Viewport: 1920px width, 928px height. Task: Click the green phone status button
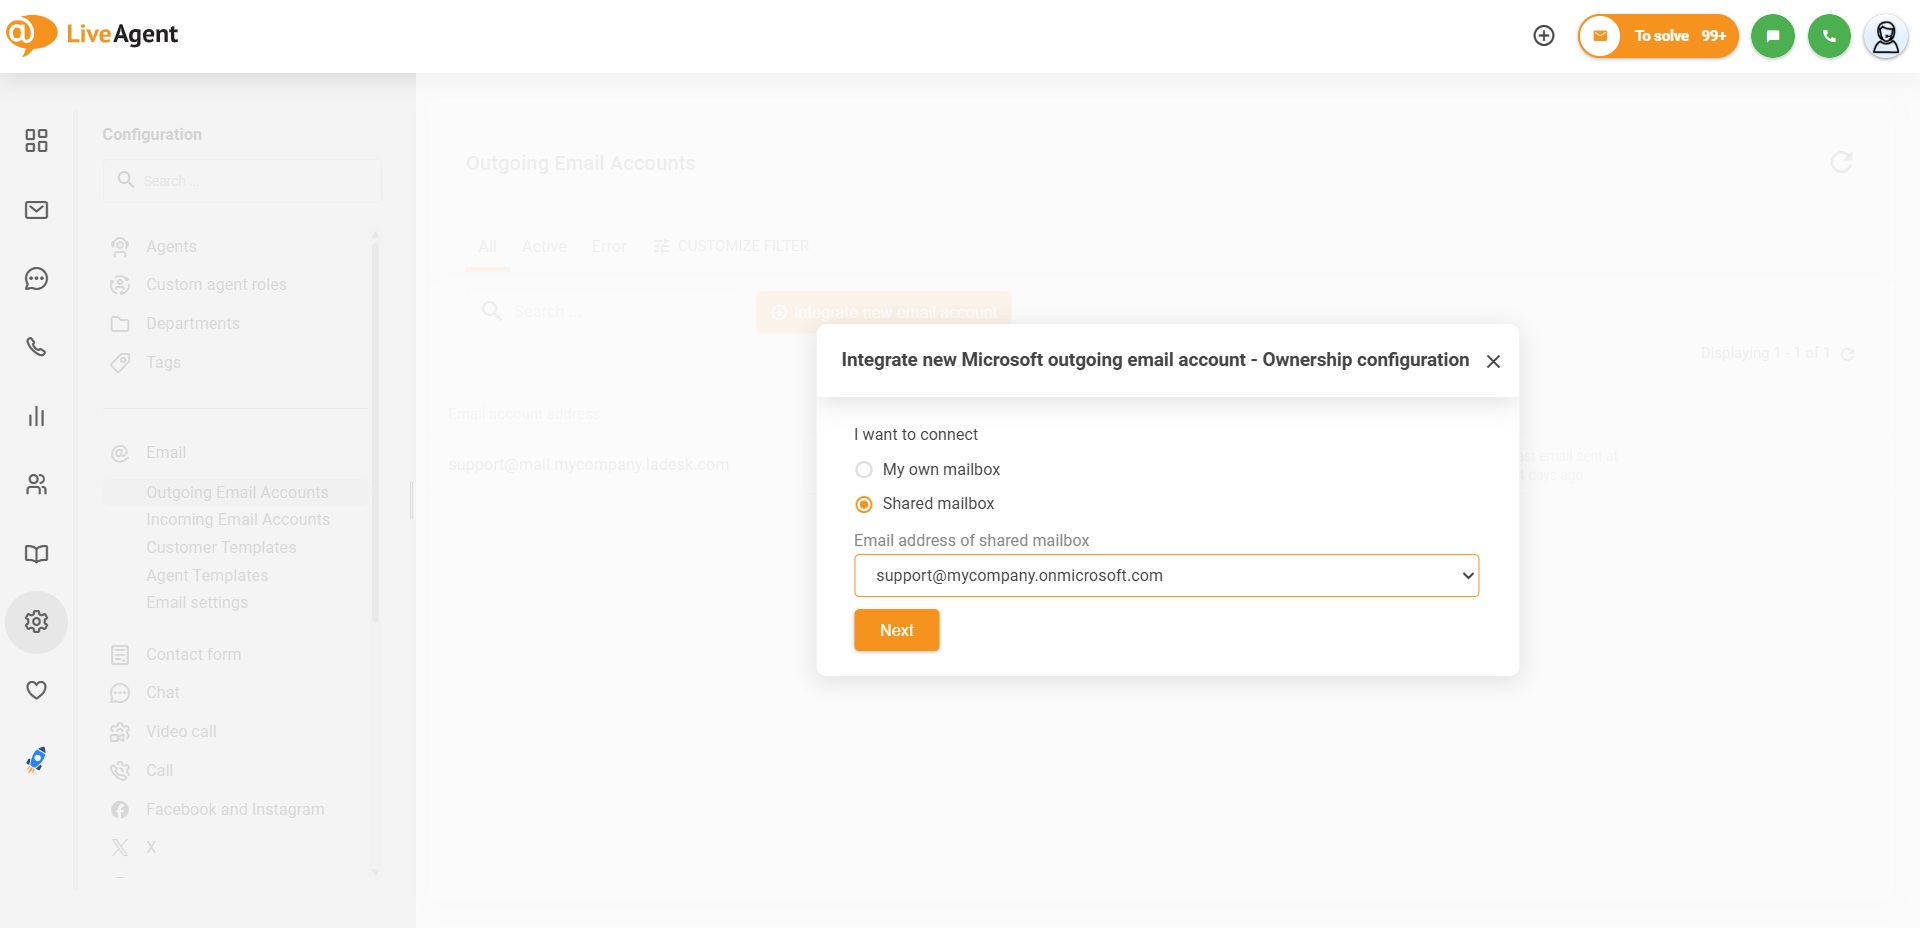1829,36
